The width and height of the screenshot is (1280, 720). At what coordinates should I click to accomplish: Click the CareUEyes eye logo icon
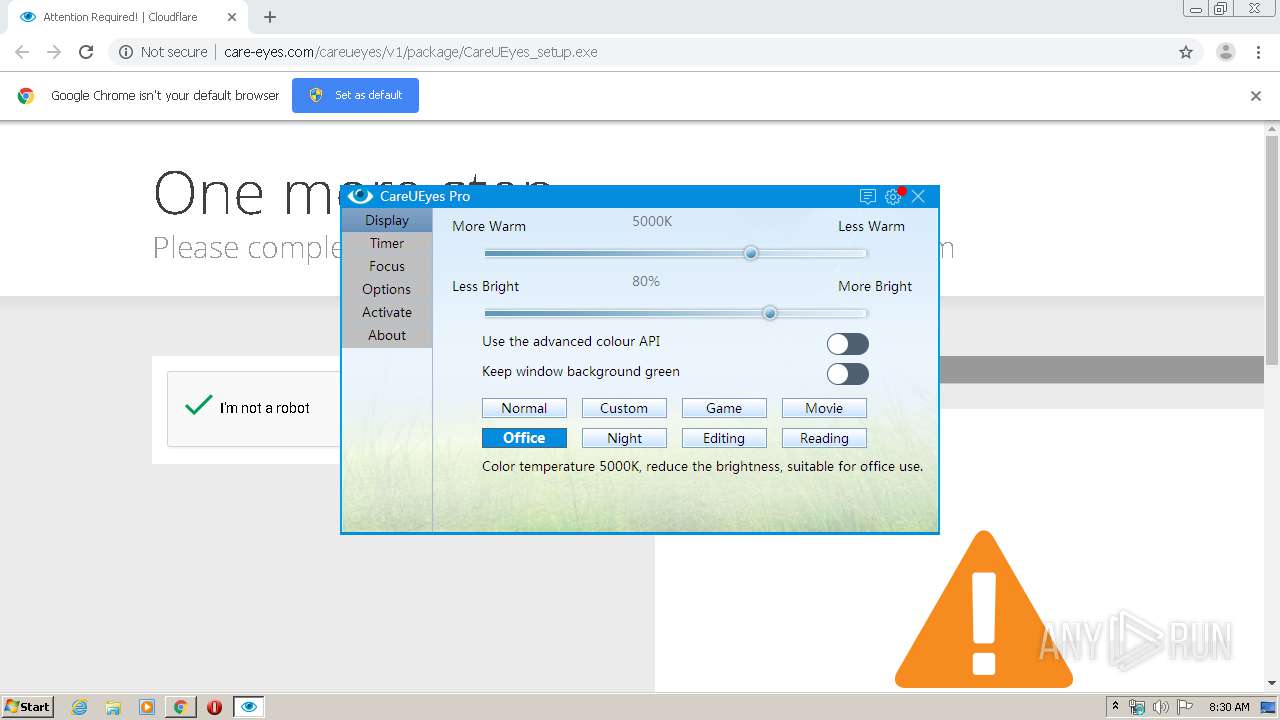(x=360, y=196)
